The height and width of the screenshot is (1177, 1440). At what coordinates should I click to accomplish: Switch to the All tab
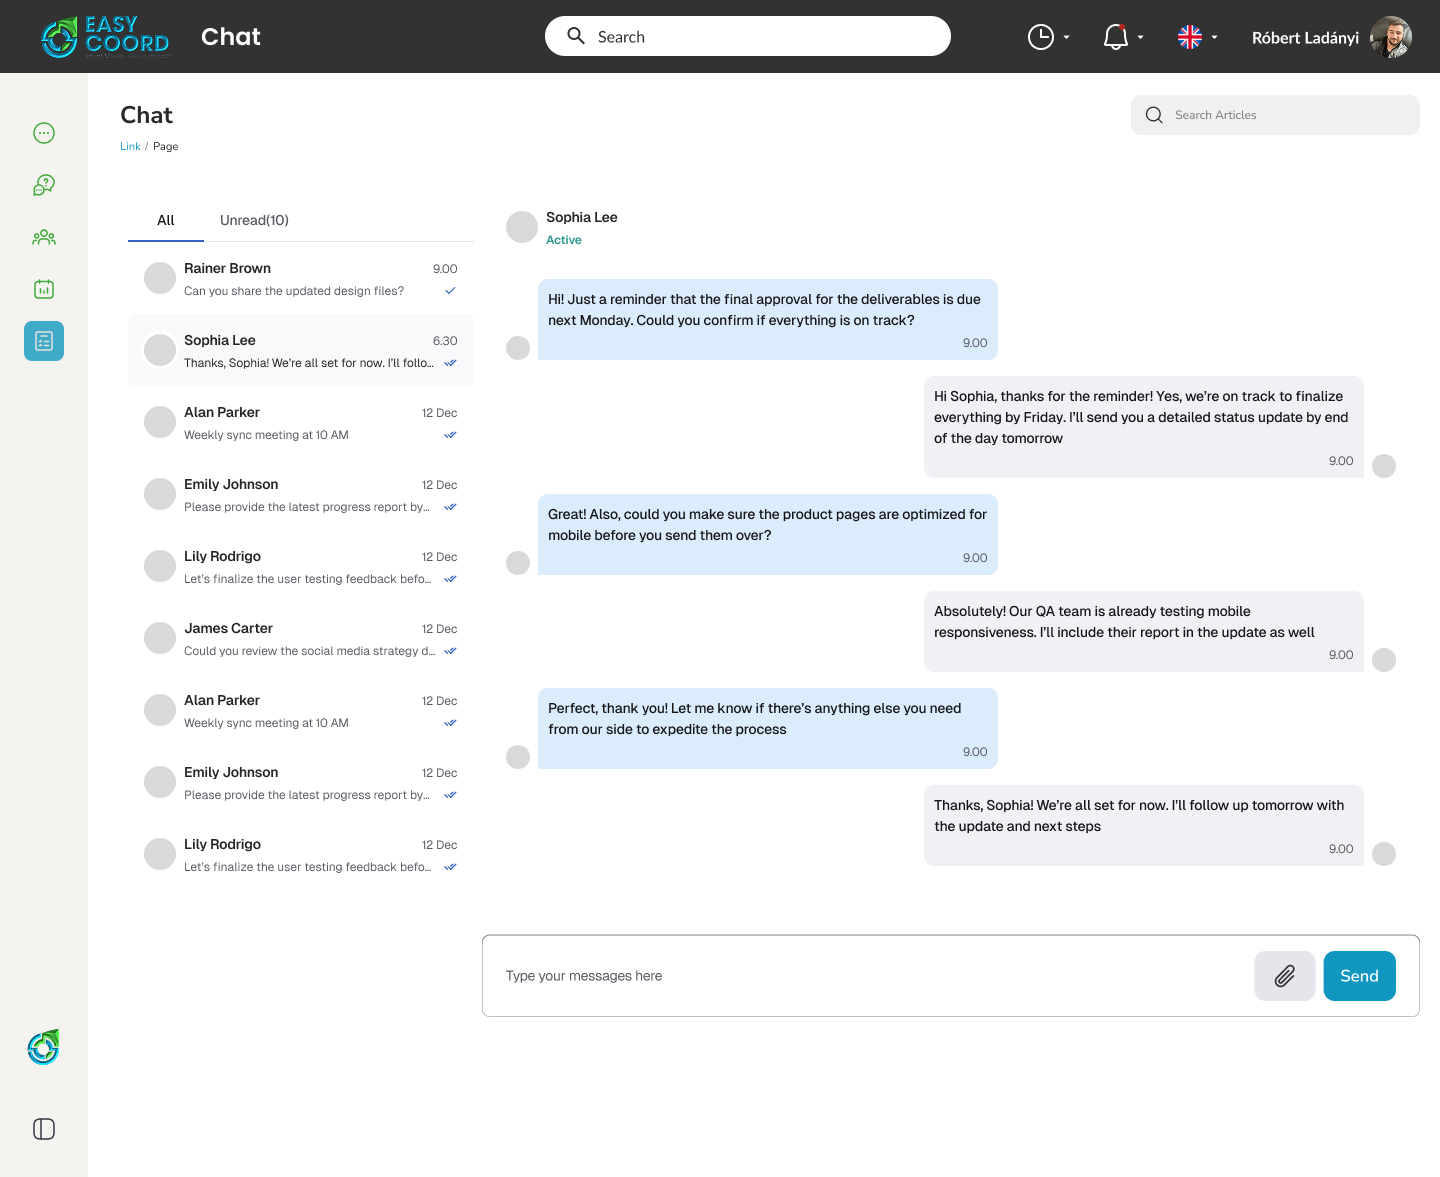pos(166,220)
